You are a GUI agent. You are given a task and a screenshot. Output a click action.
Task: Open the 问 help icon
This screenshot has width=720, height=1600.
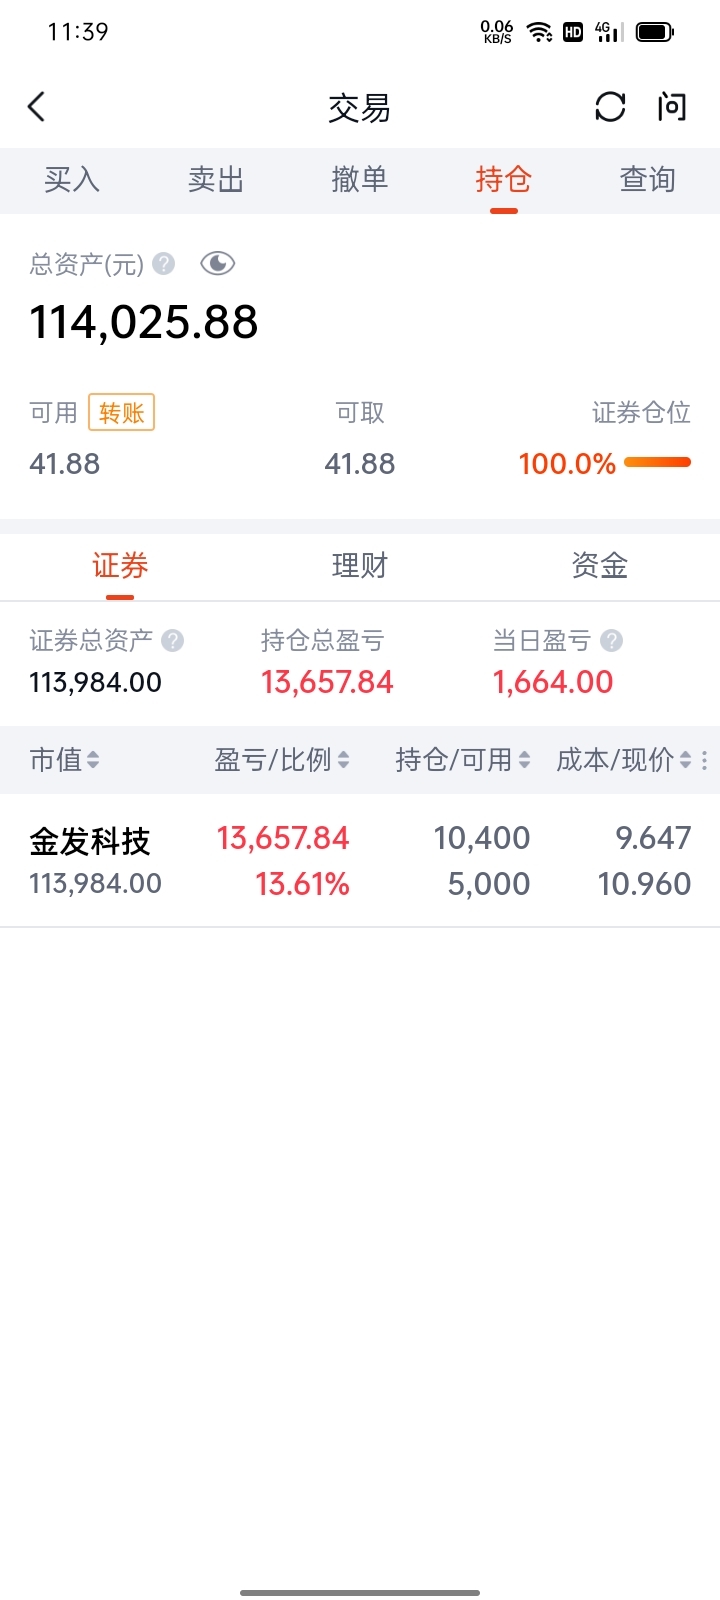click(672, 107)
